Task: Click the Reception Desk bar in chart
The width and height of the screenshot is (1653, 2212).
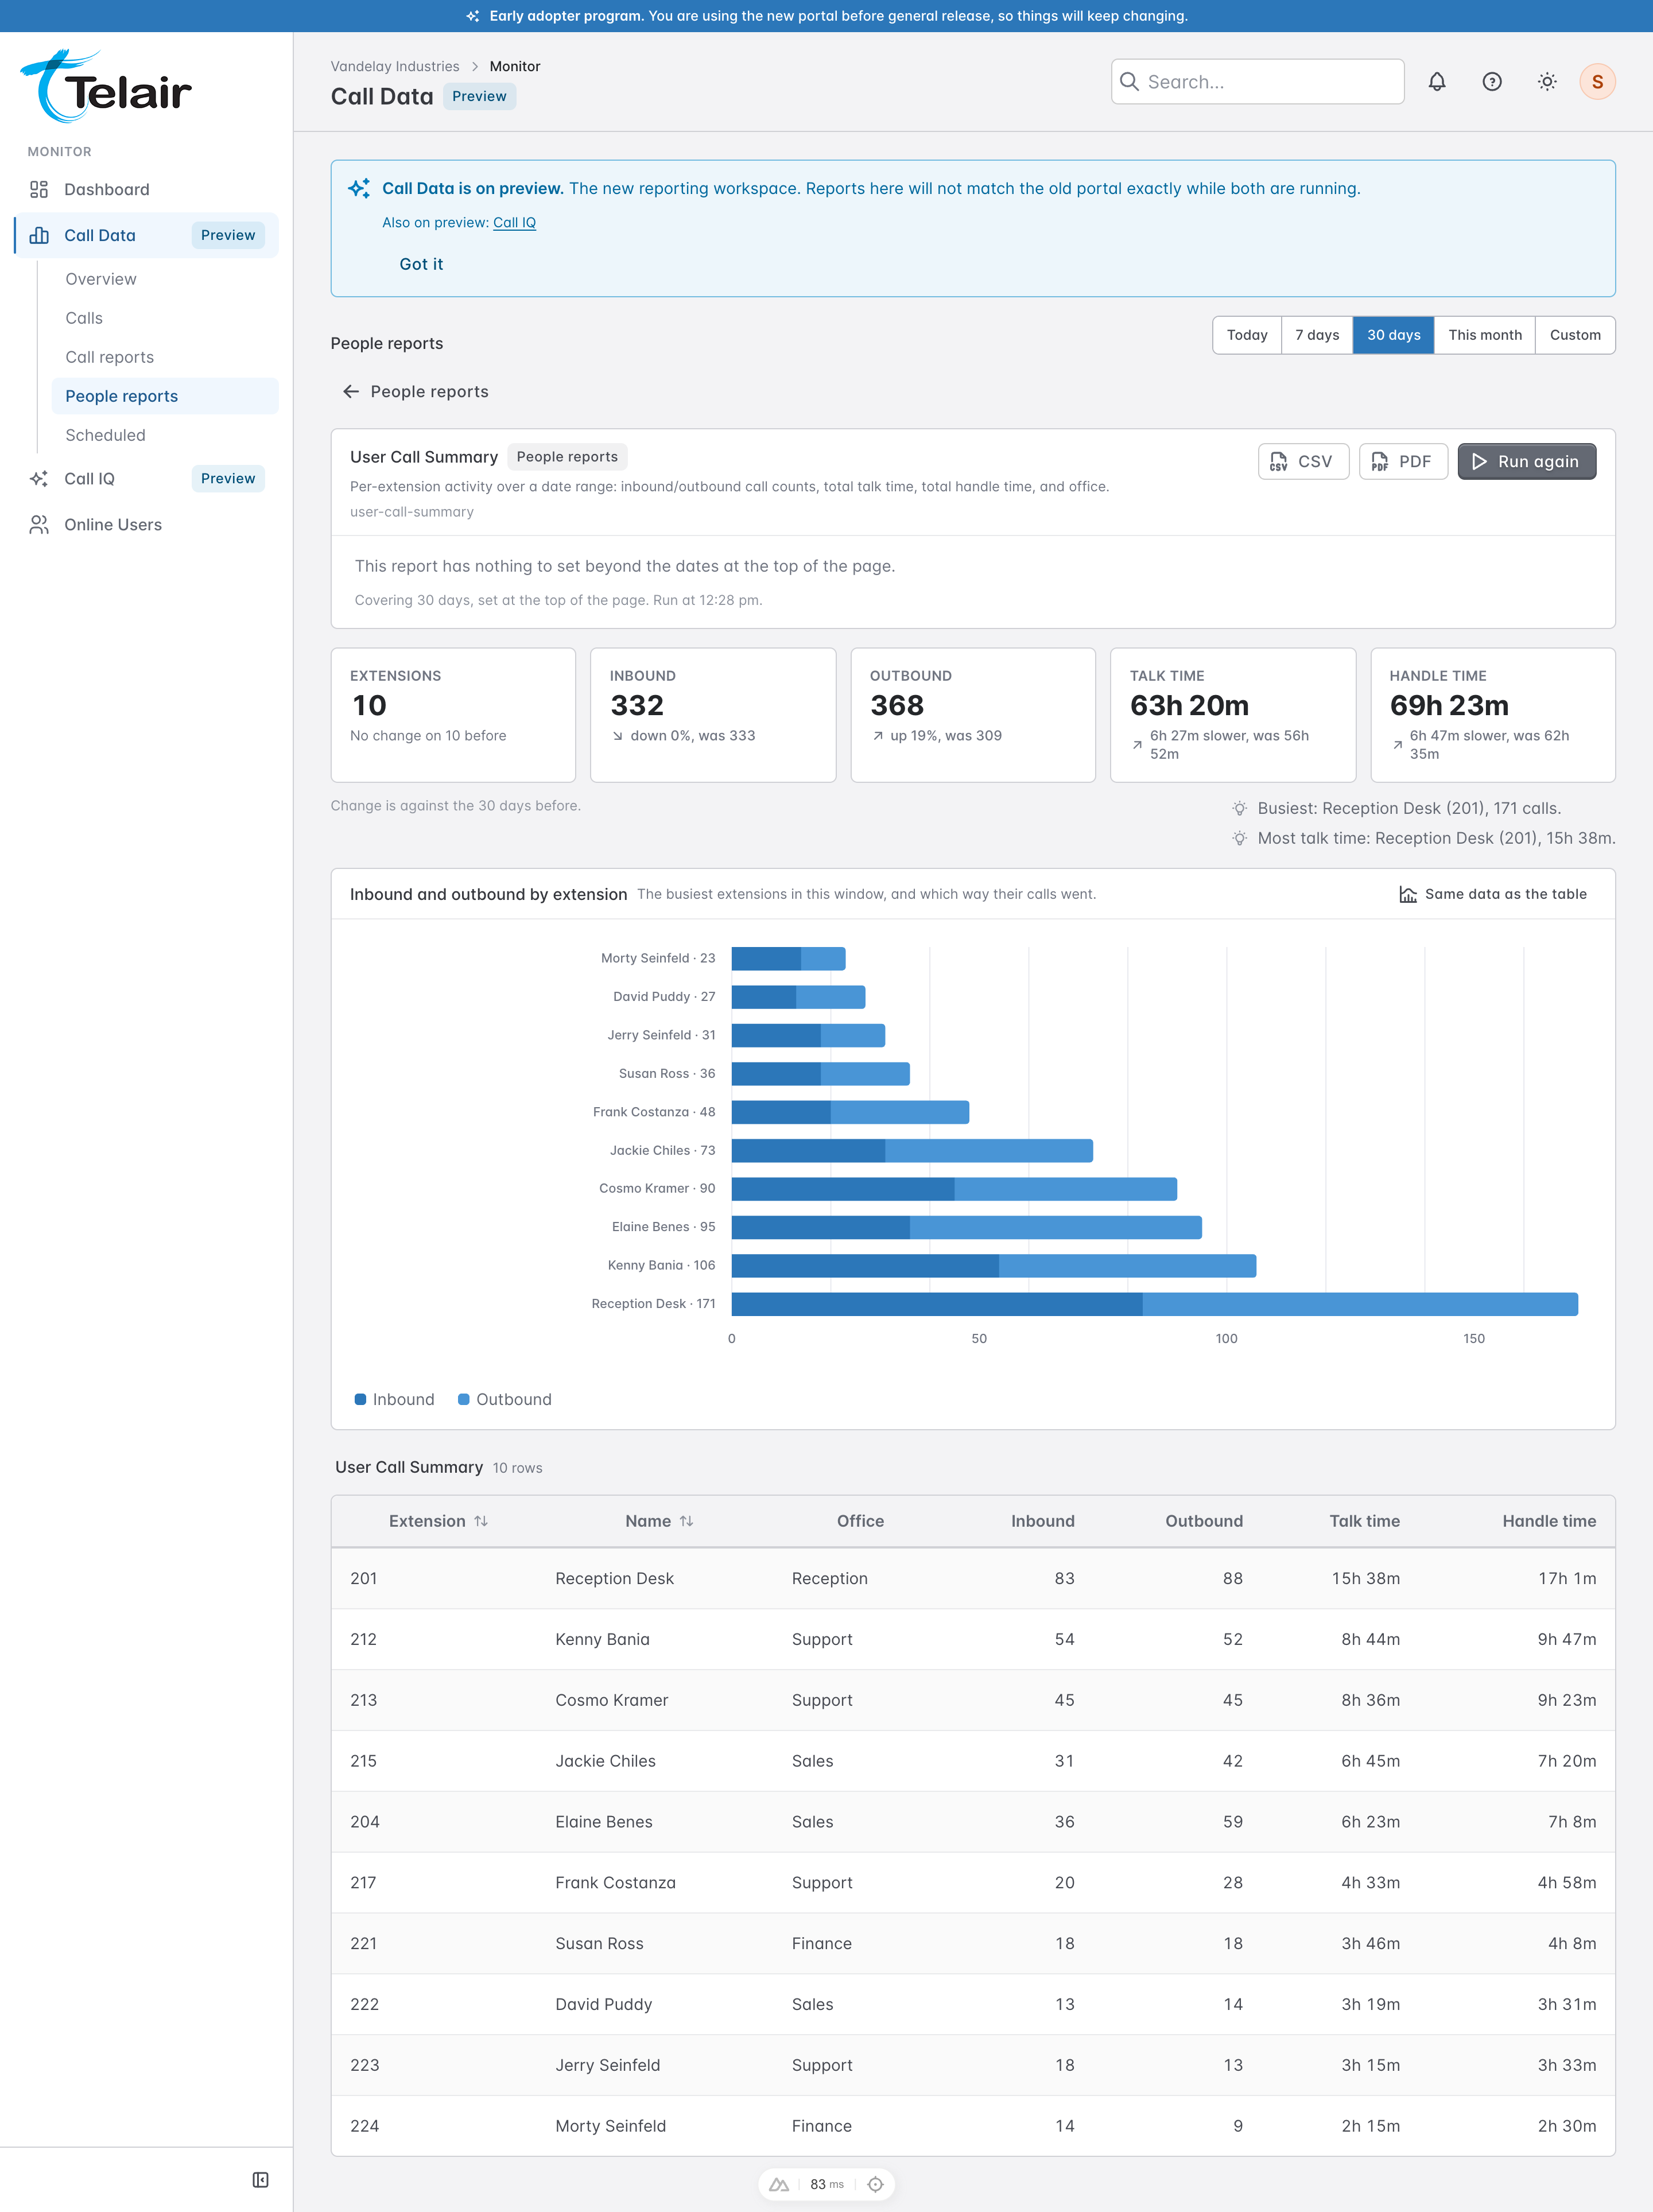Action: (1154, 1304)
